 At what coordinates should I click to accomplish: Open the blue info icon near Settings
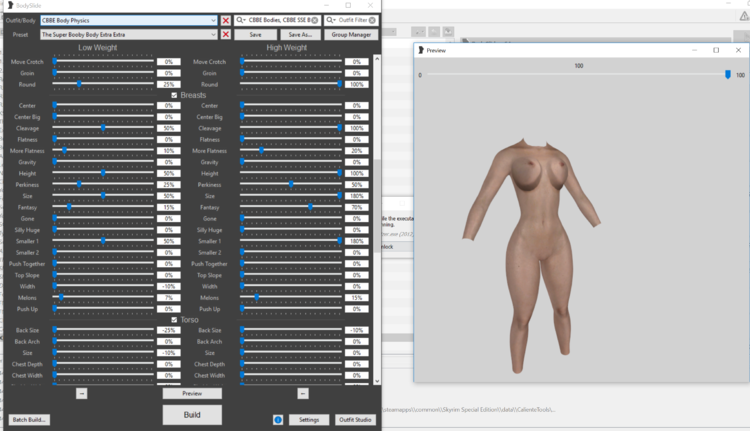coord(278,420)
